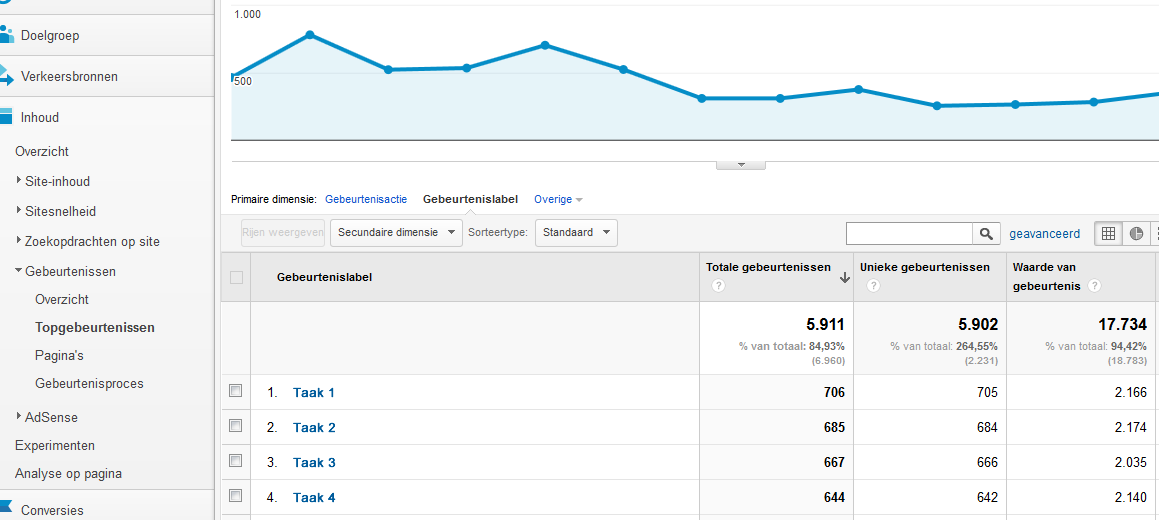
Task: Toggle the select-all checkbox in header
Action: pos(237,277)
